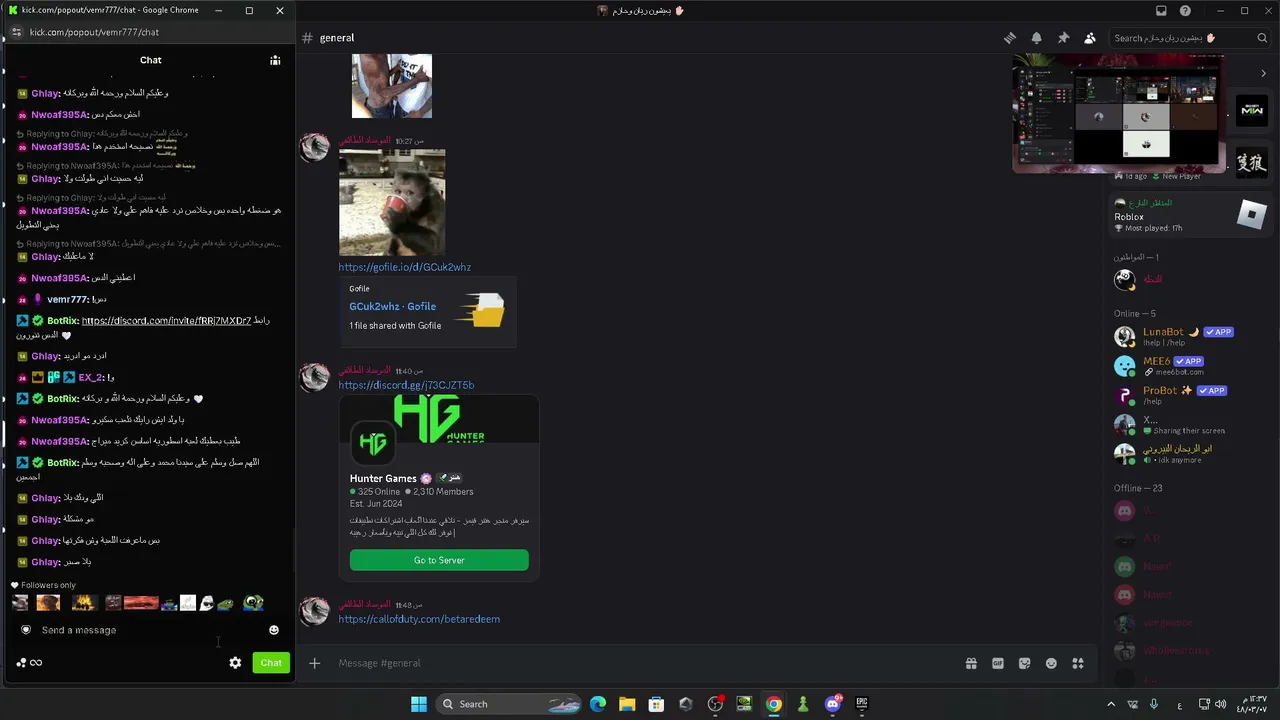Open GCuk2whz - Gofile embed title

(392, 306)
